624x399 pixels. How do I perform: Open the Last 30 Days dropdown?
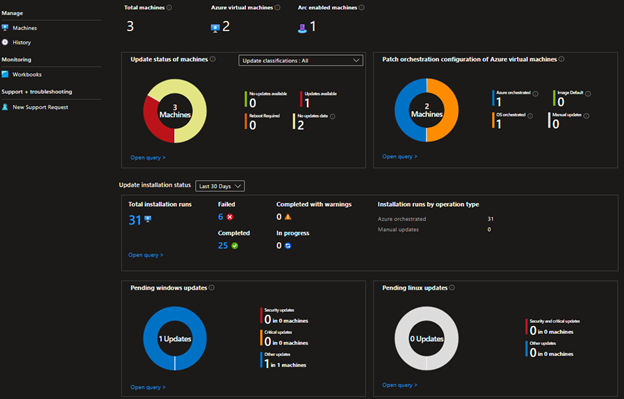coord(220,186)
